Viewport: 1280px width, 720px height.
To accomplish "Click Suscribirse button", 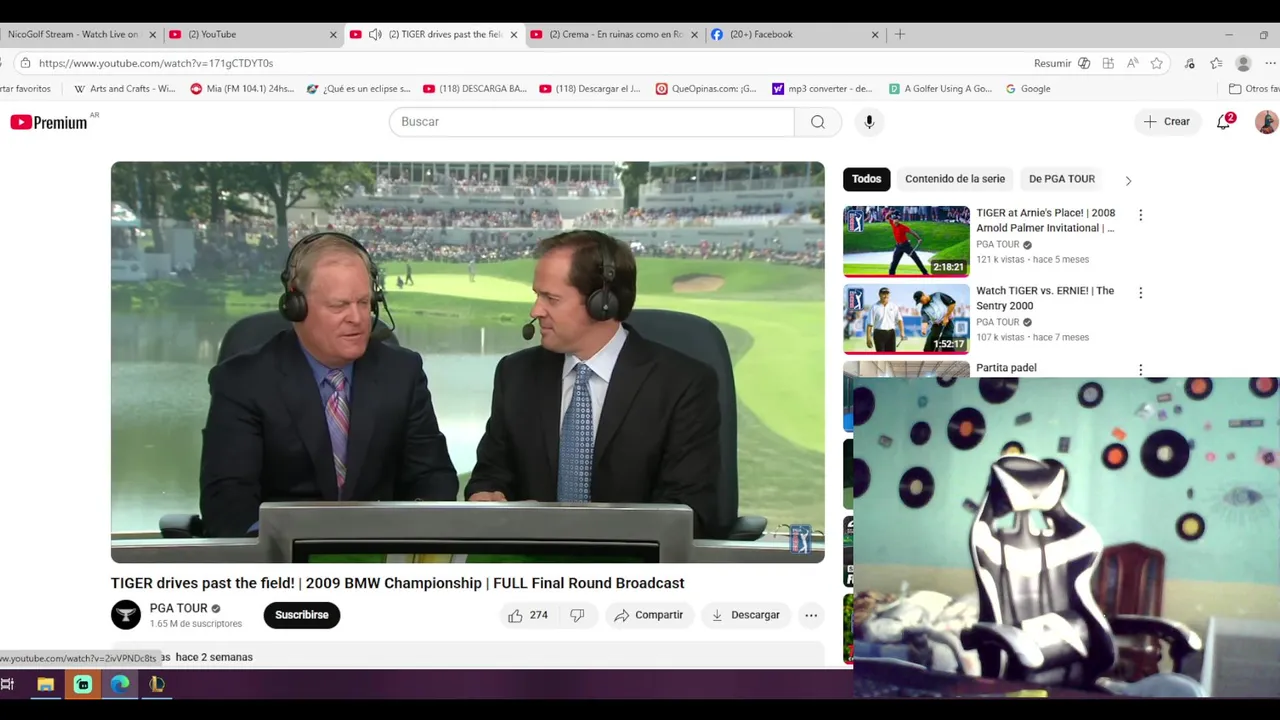I will coord(302,615).
